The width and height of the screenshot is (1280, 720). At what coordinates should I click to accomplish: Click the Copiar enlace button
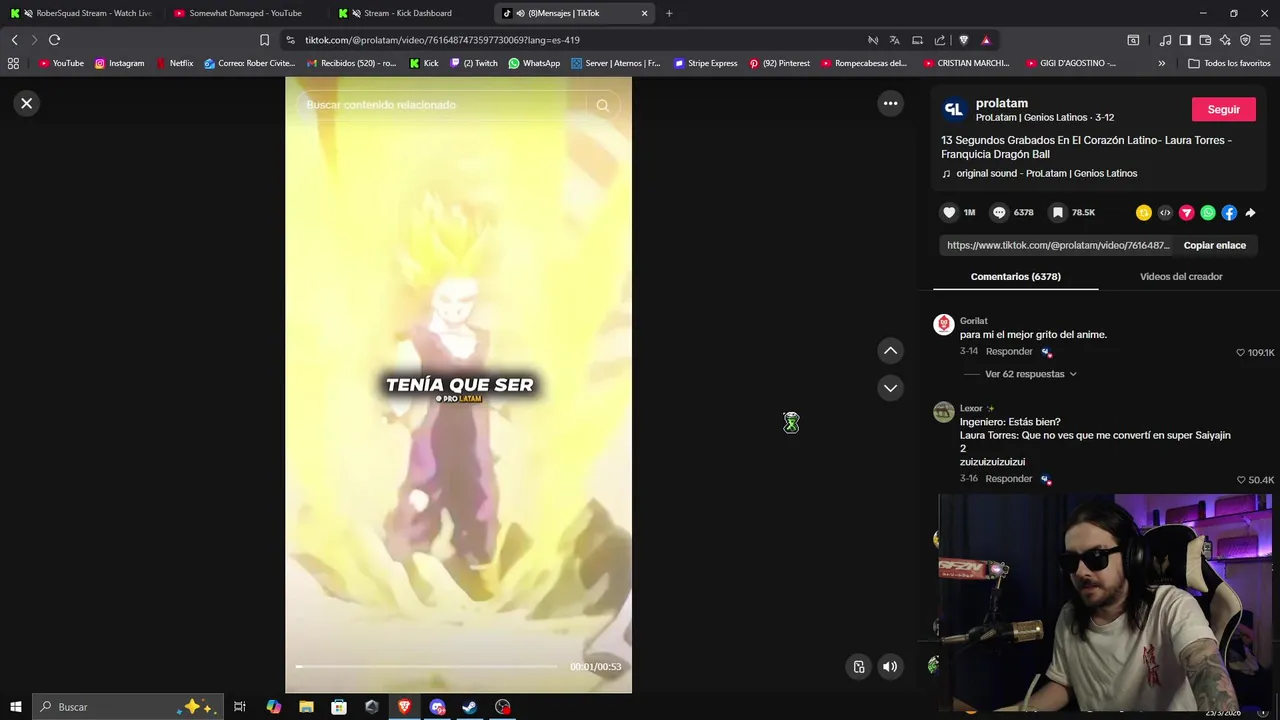coord(1214,245)
